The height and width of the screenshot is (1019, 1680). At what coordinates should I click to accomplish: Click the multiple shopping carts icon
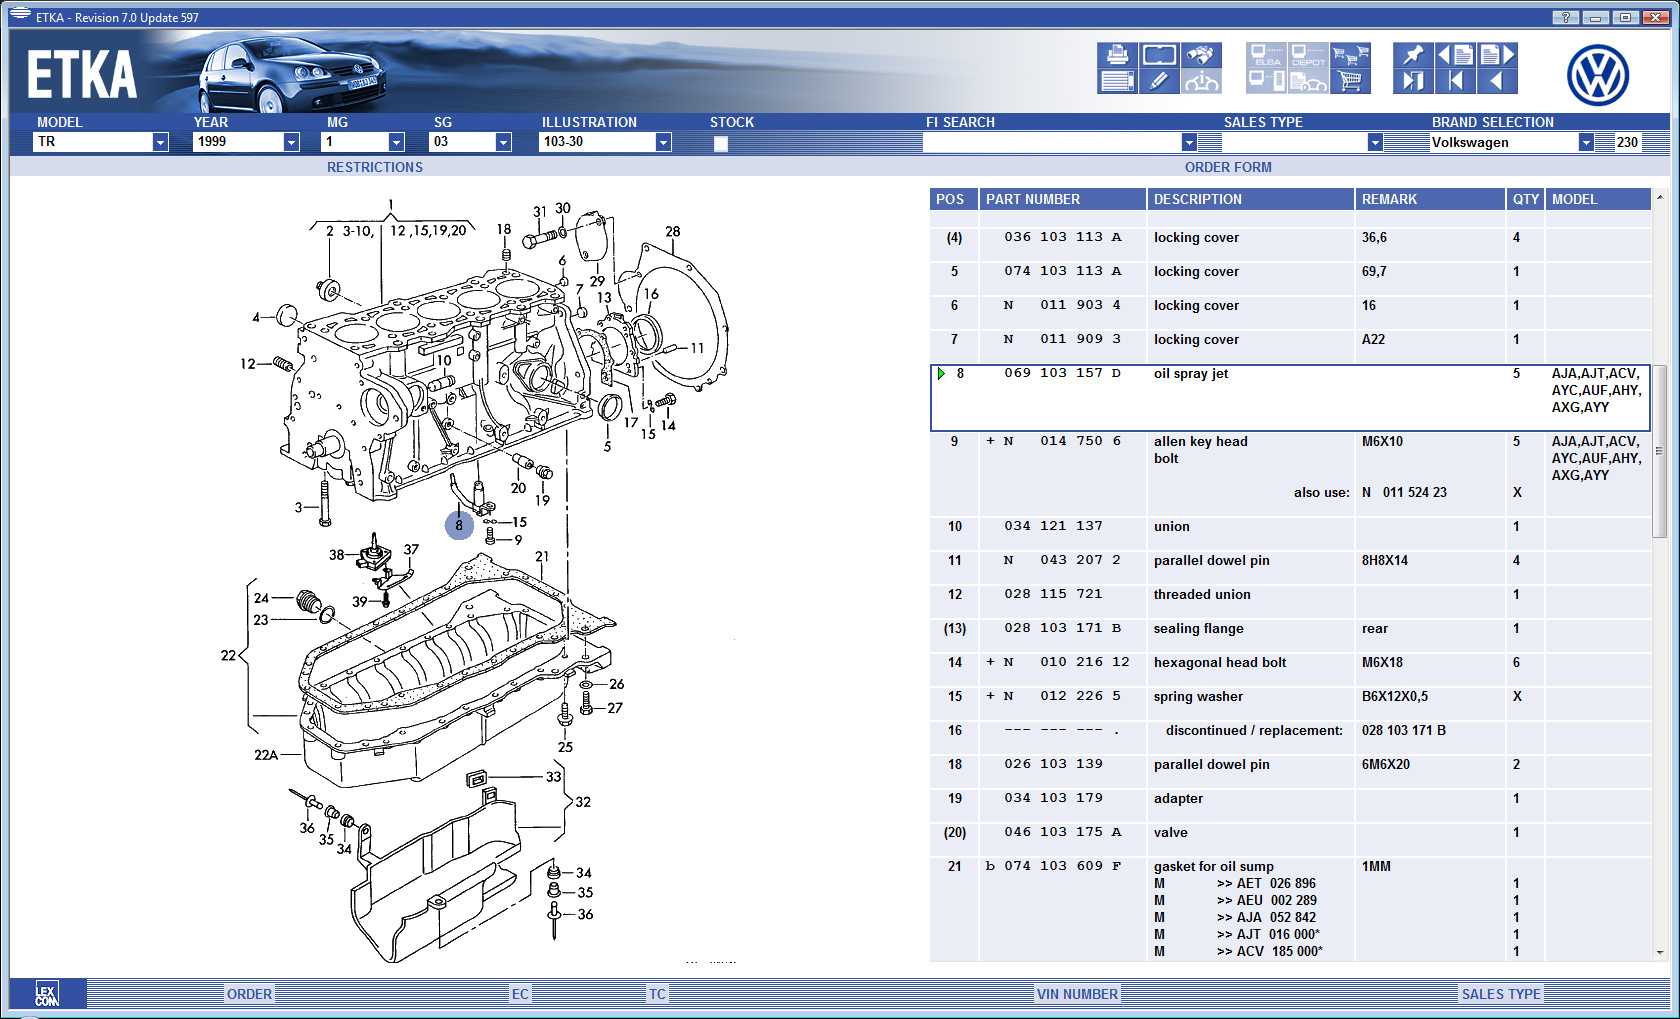(1350, 55)
